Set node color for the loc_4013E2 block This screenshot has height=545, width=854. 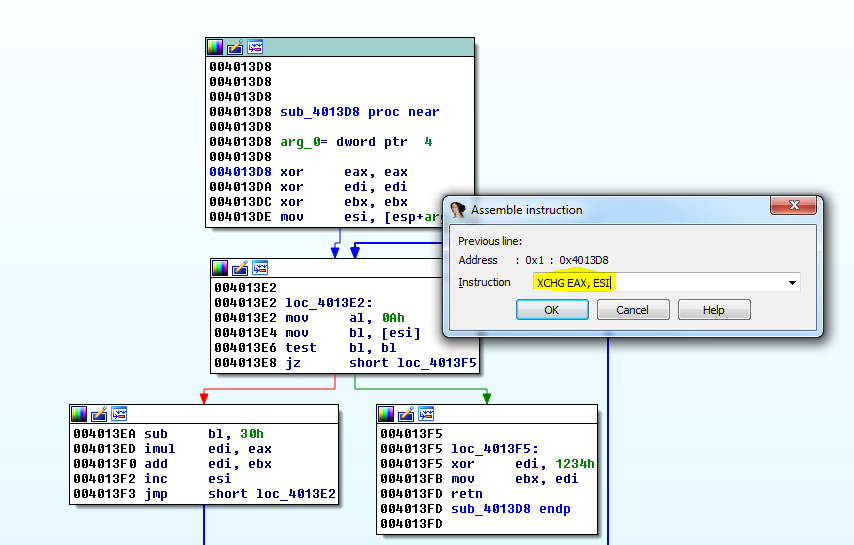pyautogui.click(x=220, y=268)
